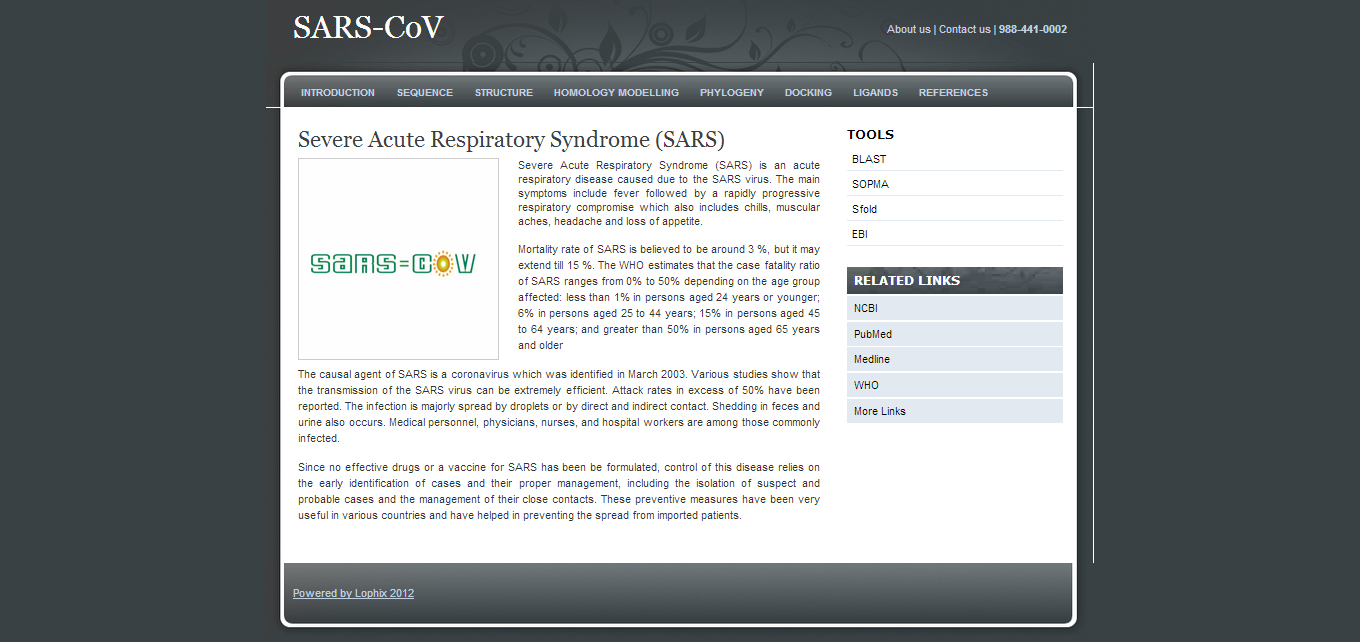
Task: Open the NCBI related link
Action: point(864,308)
